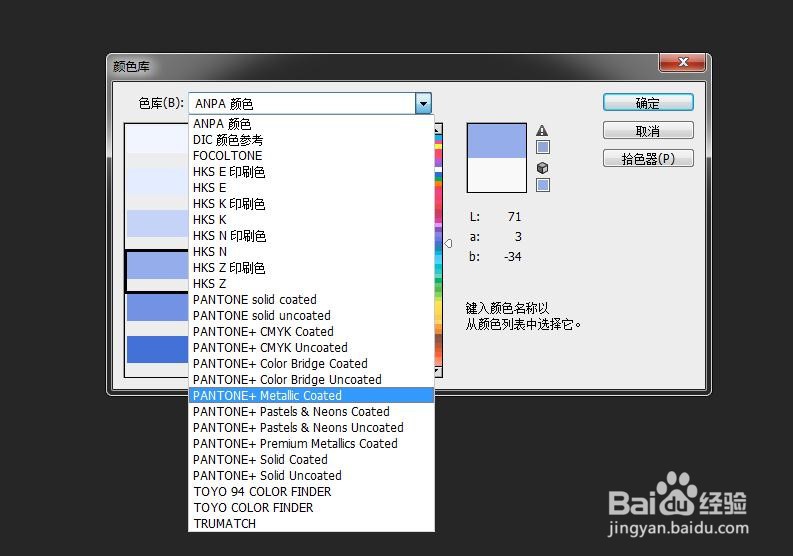Click the not web-safe cube icon

[542, 167]
